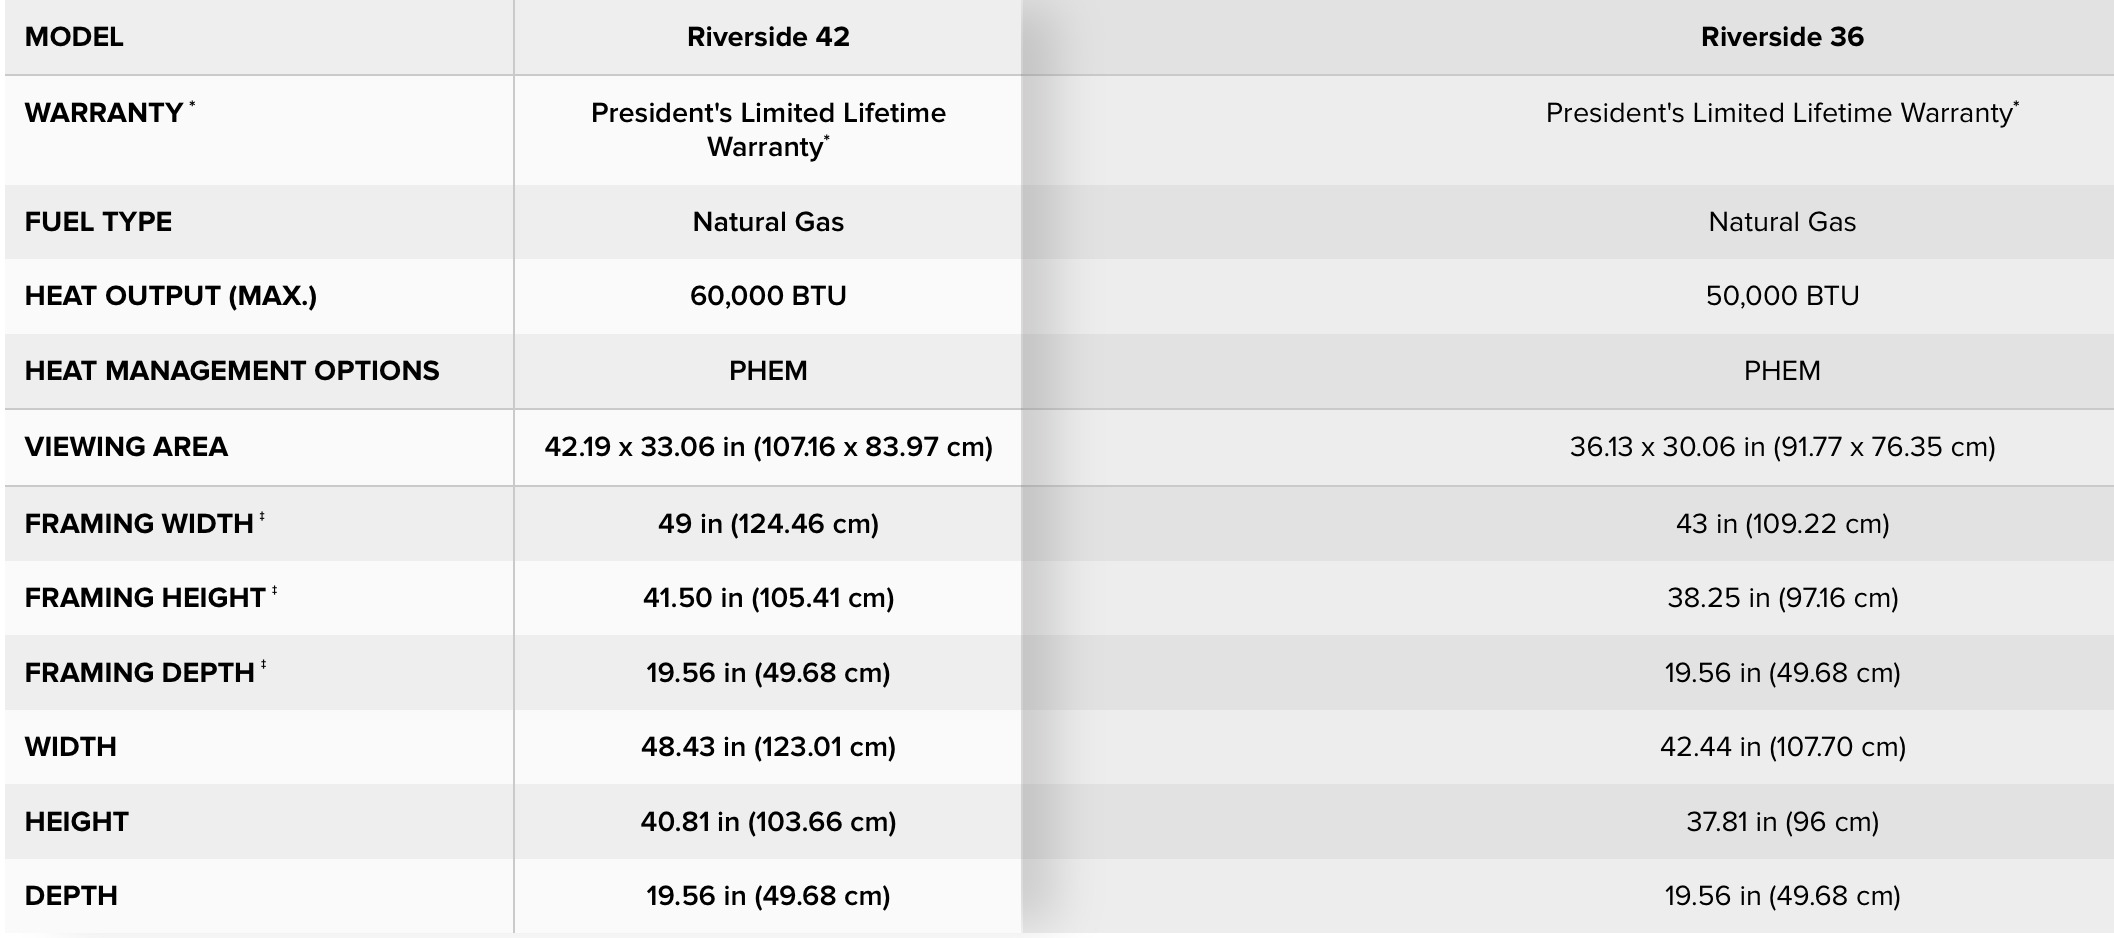Select the WARRANTY row label

click(x=104, y=113)
